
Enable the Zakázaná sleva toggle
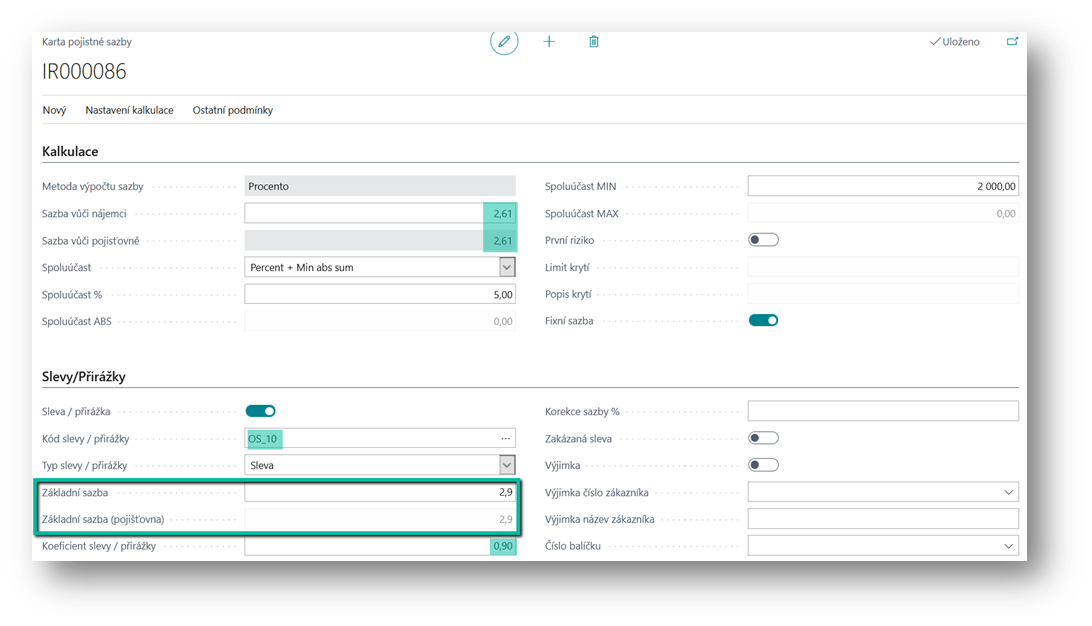(x=763, y=438)
